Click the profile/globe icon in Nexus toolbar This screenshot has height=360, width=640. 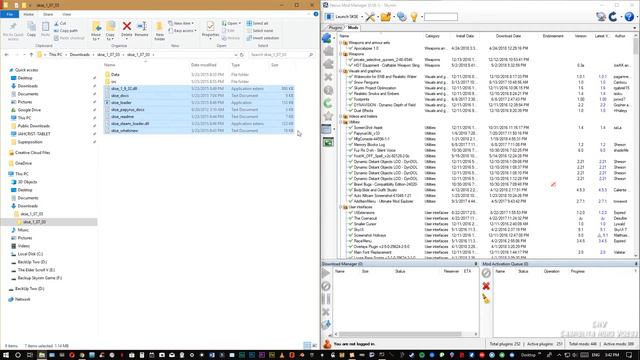point(402,17)
